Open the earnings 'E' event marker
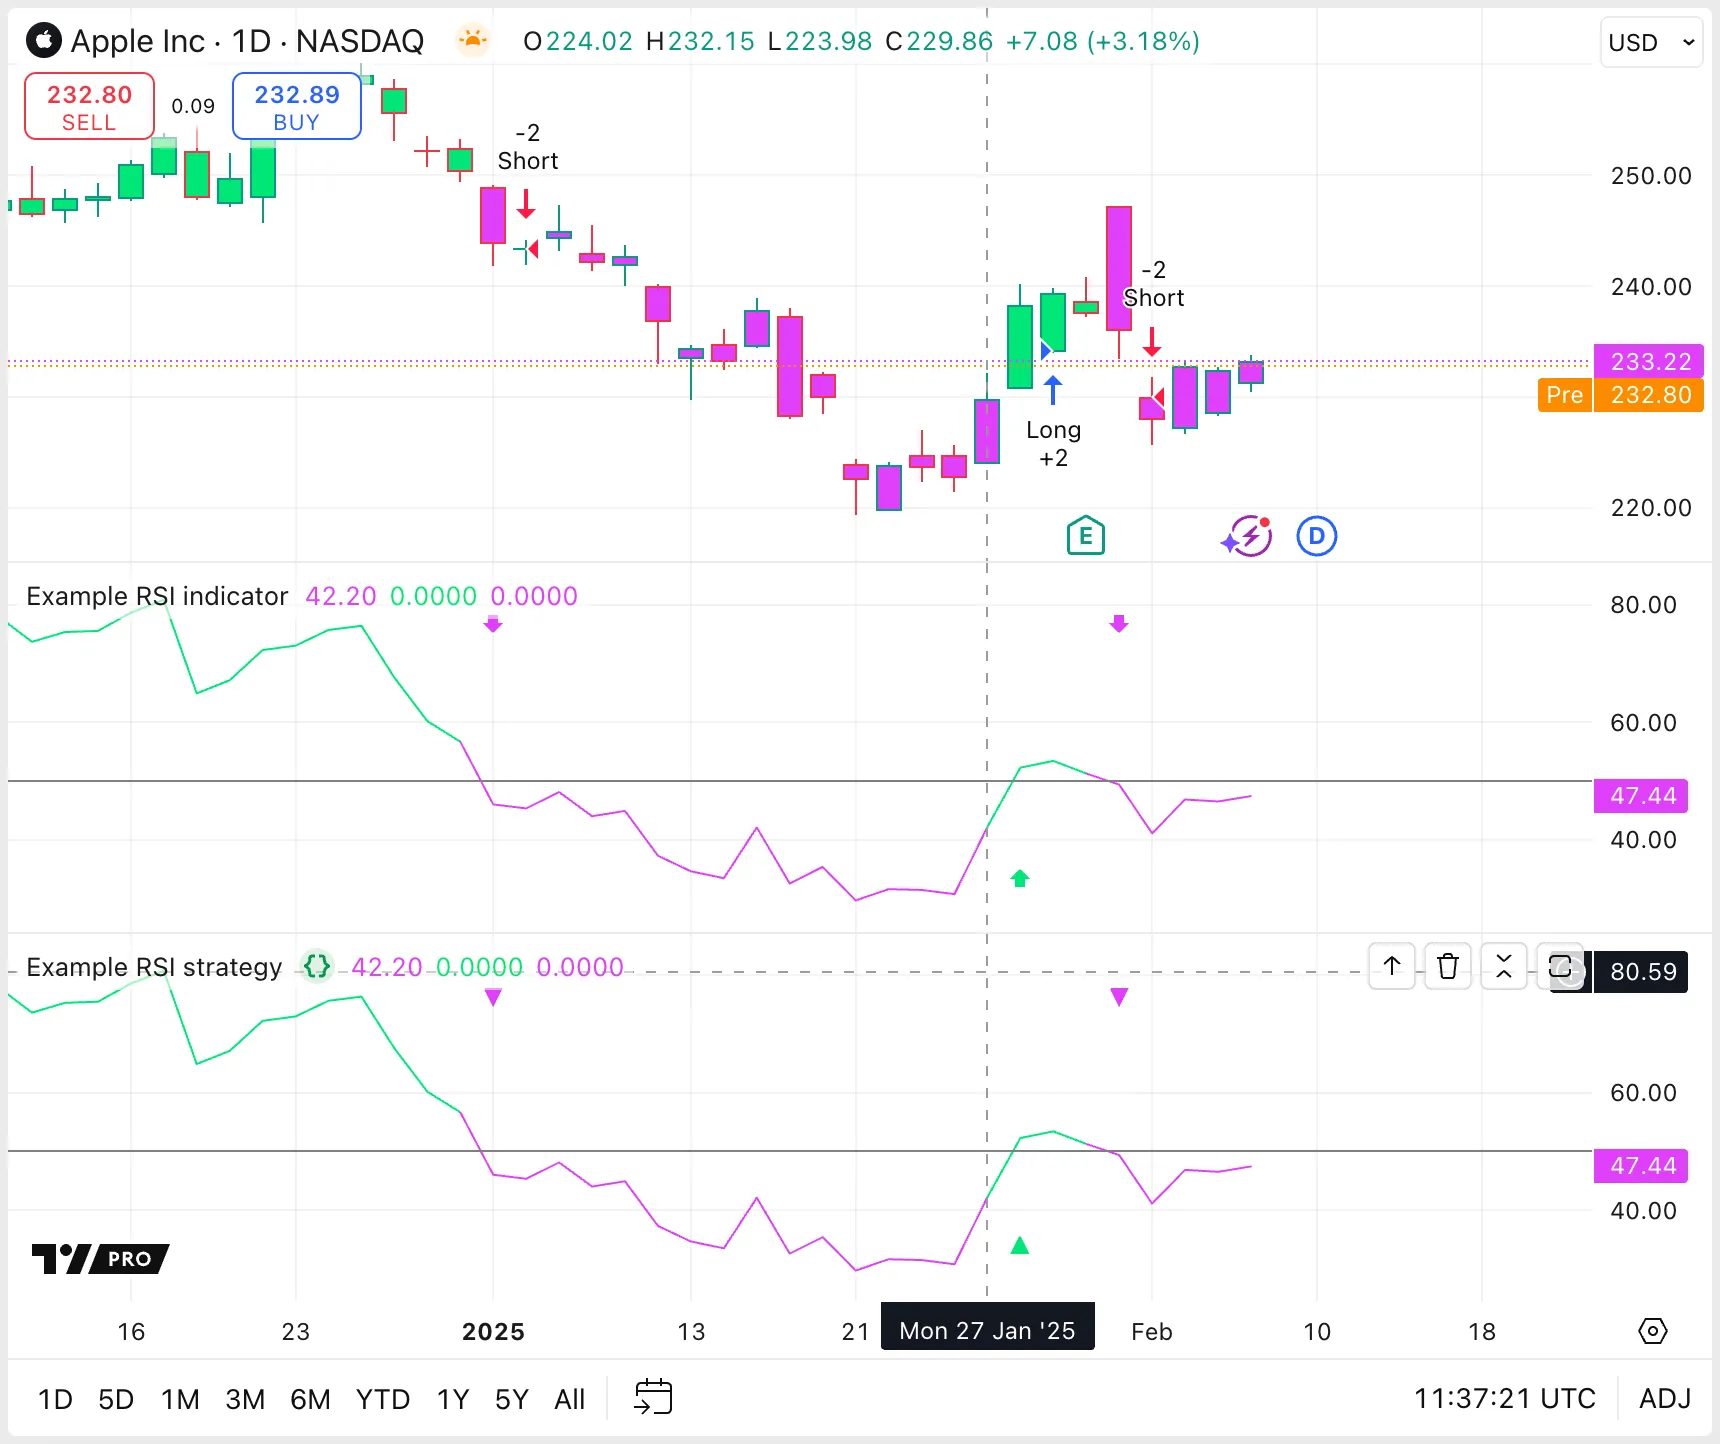Viewport: 1720px width, 1444px height. (1086, 536)
